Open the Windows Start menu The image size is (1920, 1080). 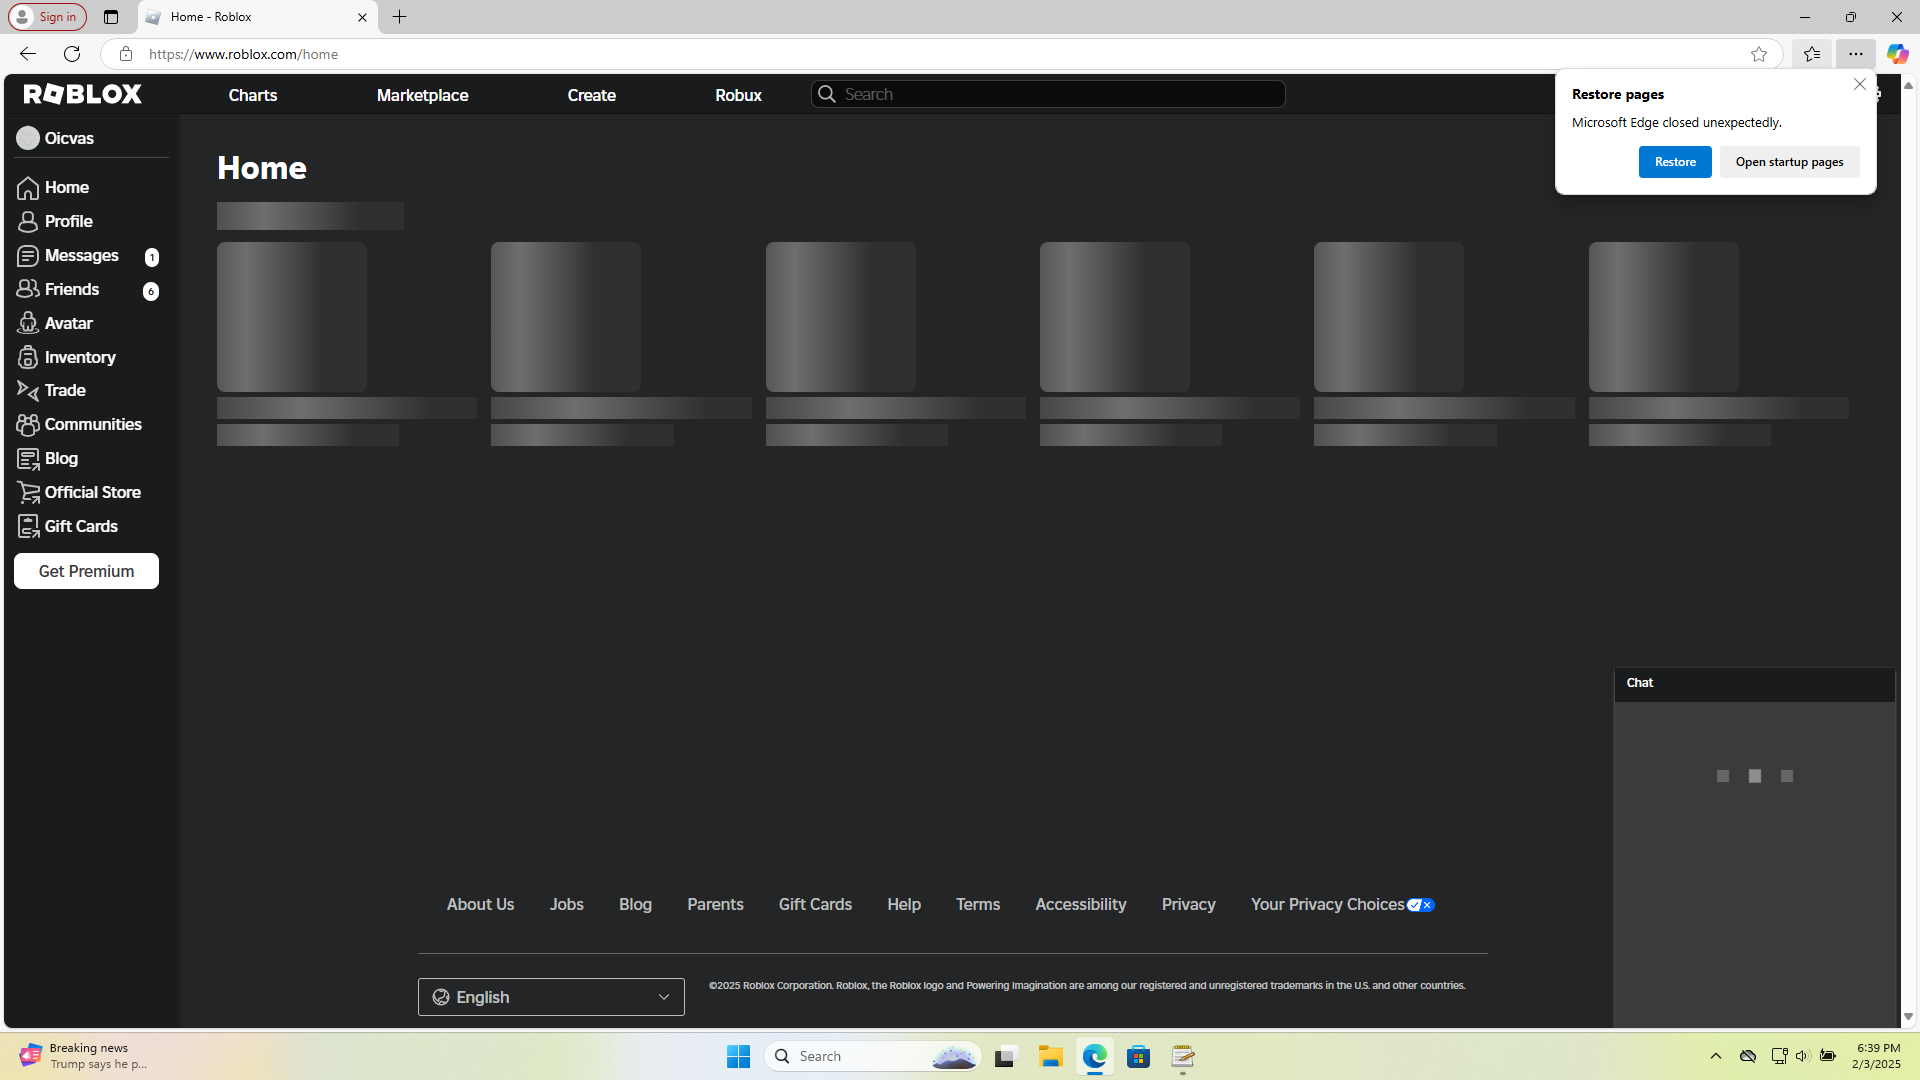739,1056
